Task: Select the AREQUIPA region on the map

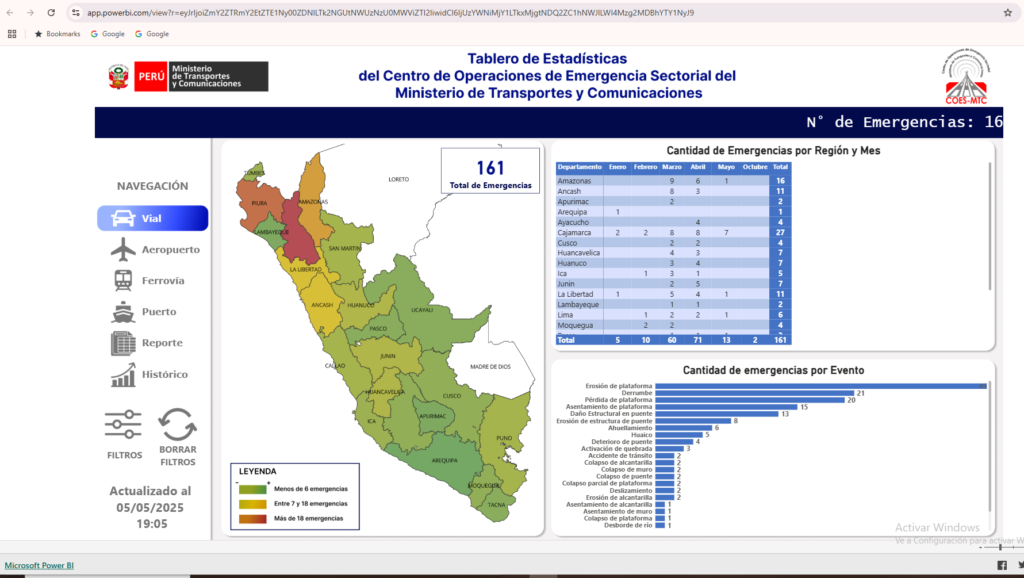Action: click(x=445, y=460)
